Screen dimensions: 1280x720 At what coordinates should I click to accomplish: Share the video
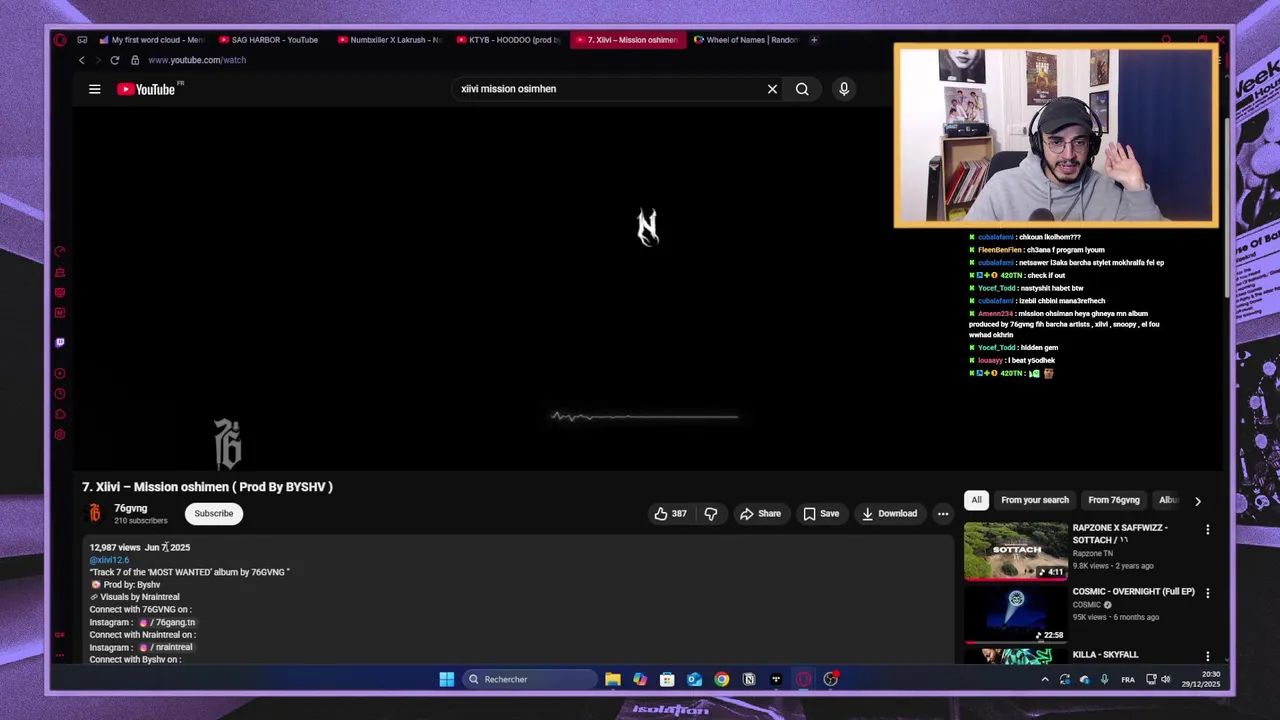(760, 514)
